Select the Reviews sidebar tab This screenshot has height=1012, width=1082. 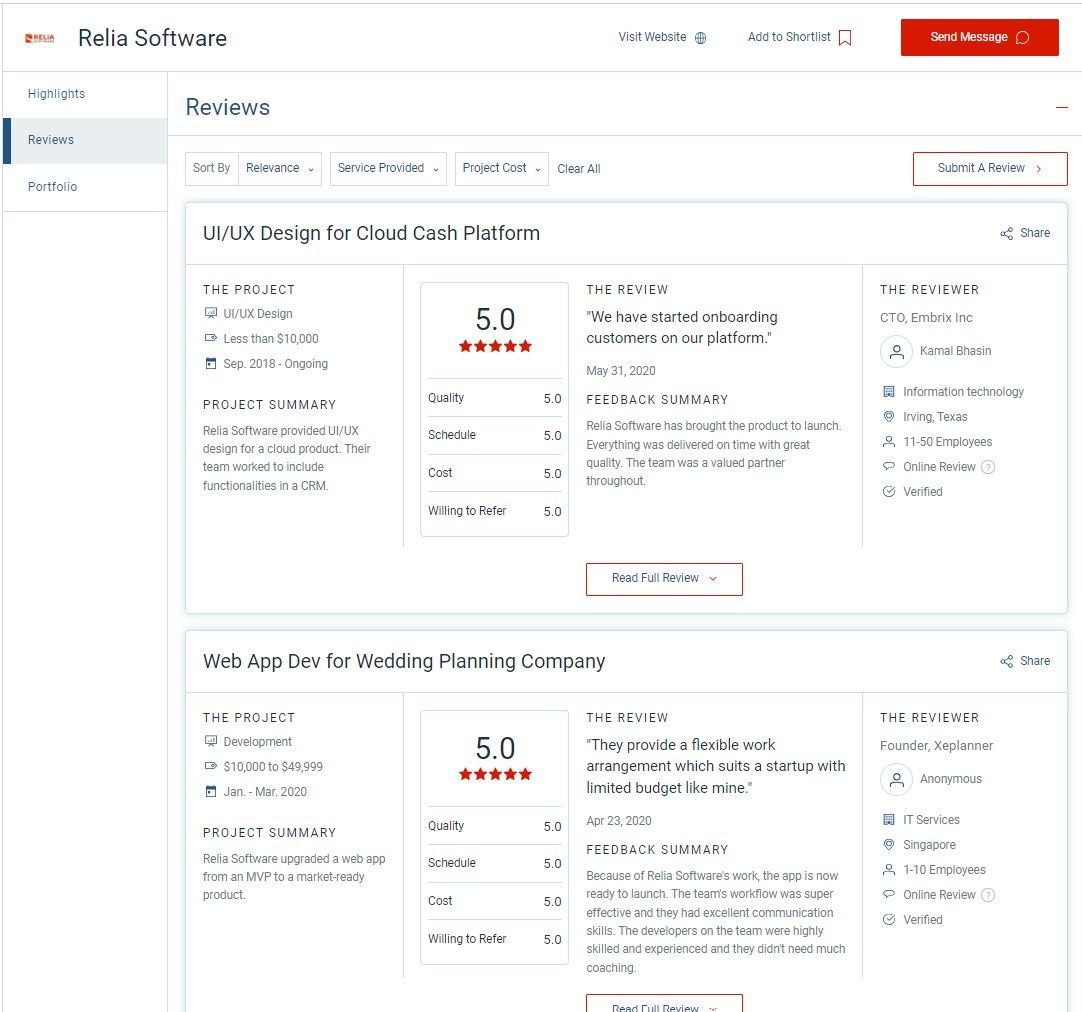(x=85, y=141)
